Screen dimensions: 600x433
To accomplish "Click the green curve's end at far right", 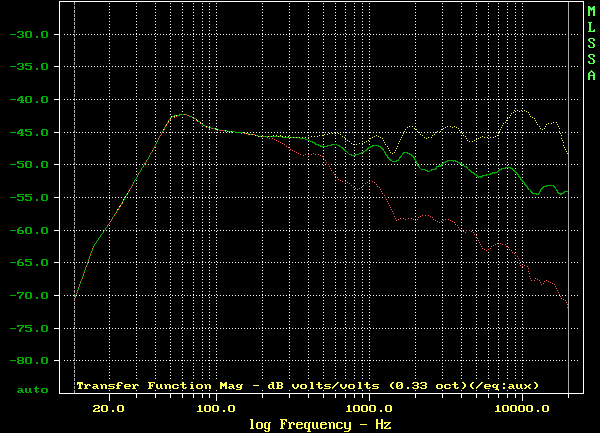I will 567,191.
